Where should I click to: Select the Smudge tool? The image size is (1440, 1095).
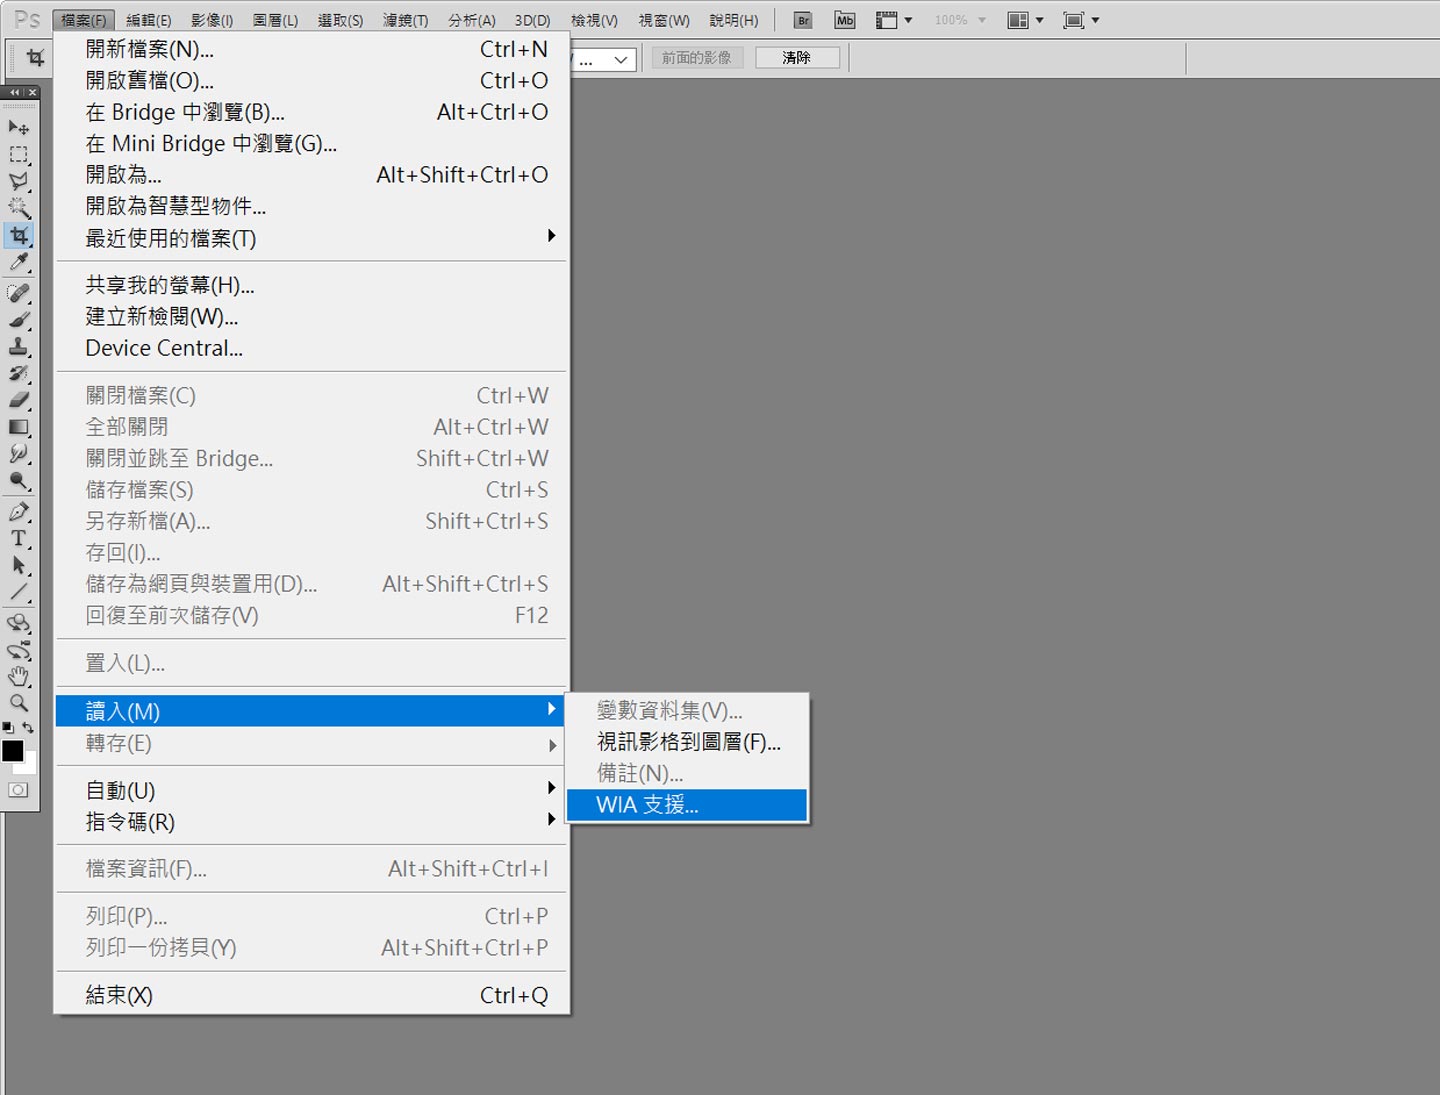point(19,454)
